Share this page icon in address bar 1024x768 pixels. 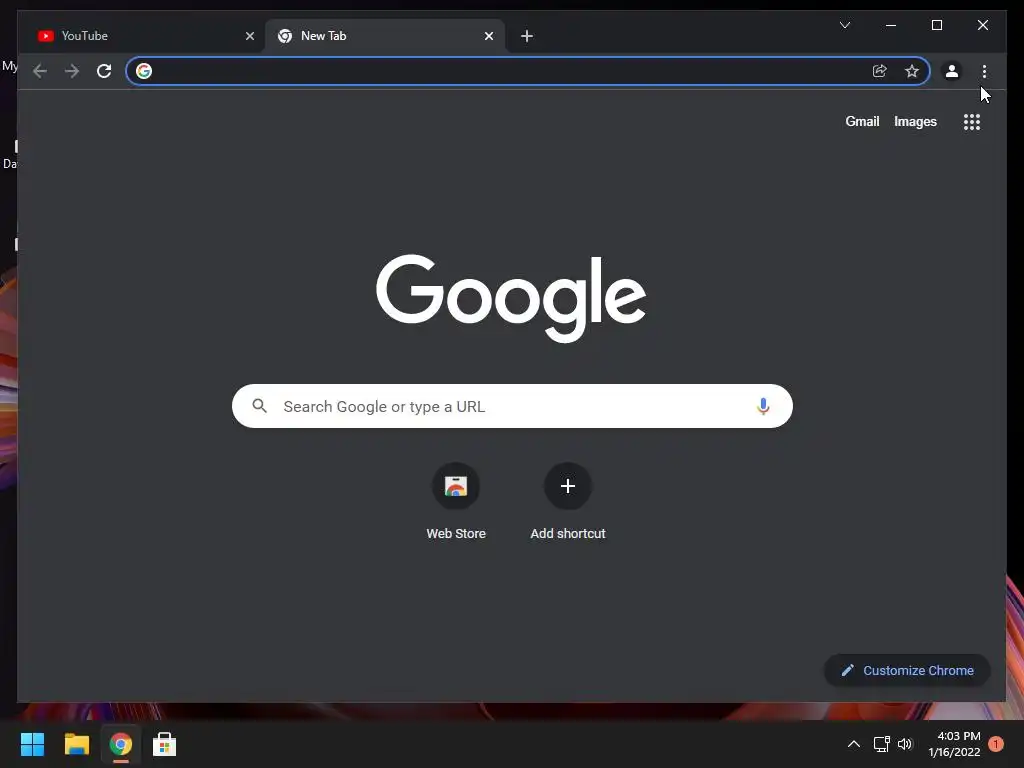(x=880, y=71)
